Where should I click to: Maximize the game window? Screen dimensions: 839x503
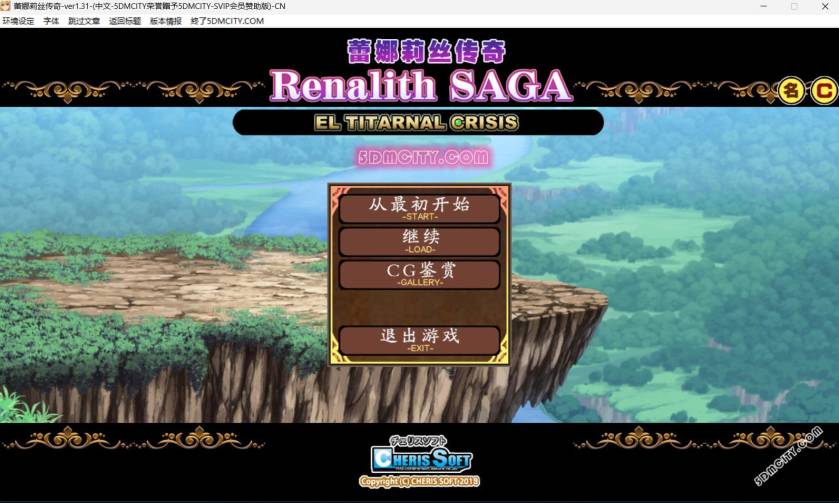point(794,6)
